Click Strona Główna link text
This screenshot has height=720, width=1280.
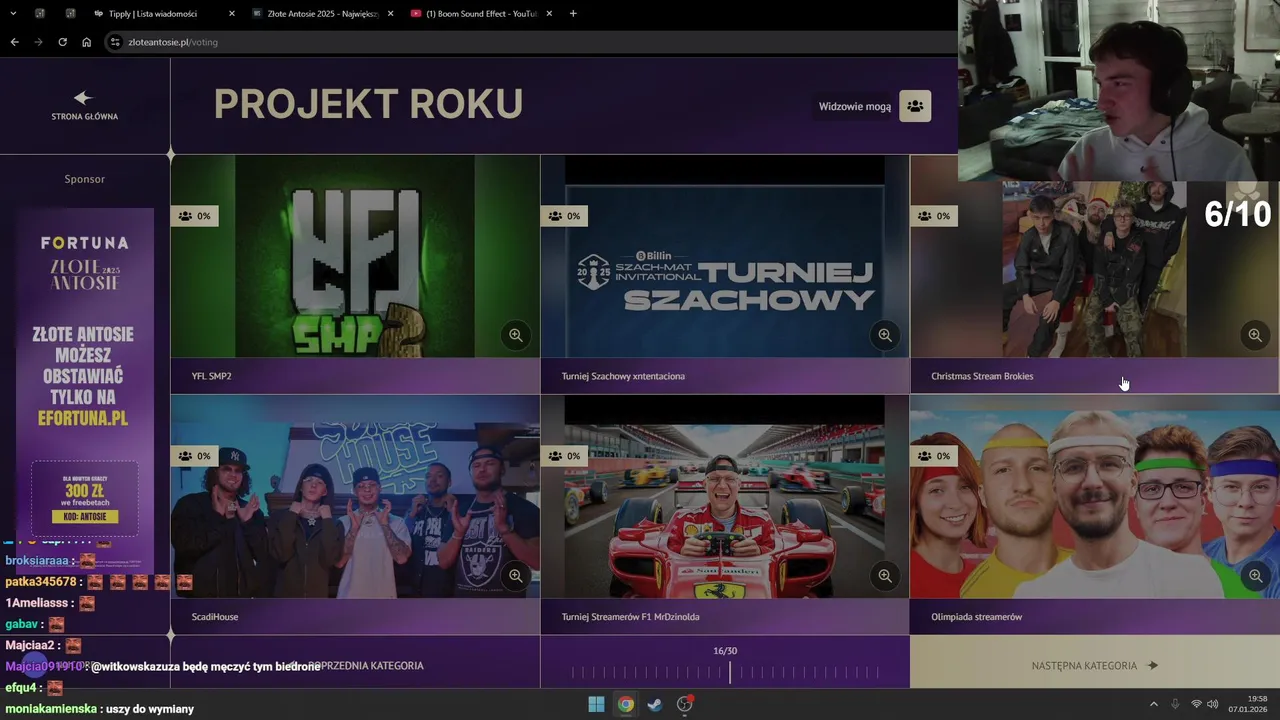(85, 116)
